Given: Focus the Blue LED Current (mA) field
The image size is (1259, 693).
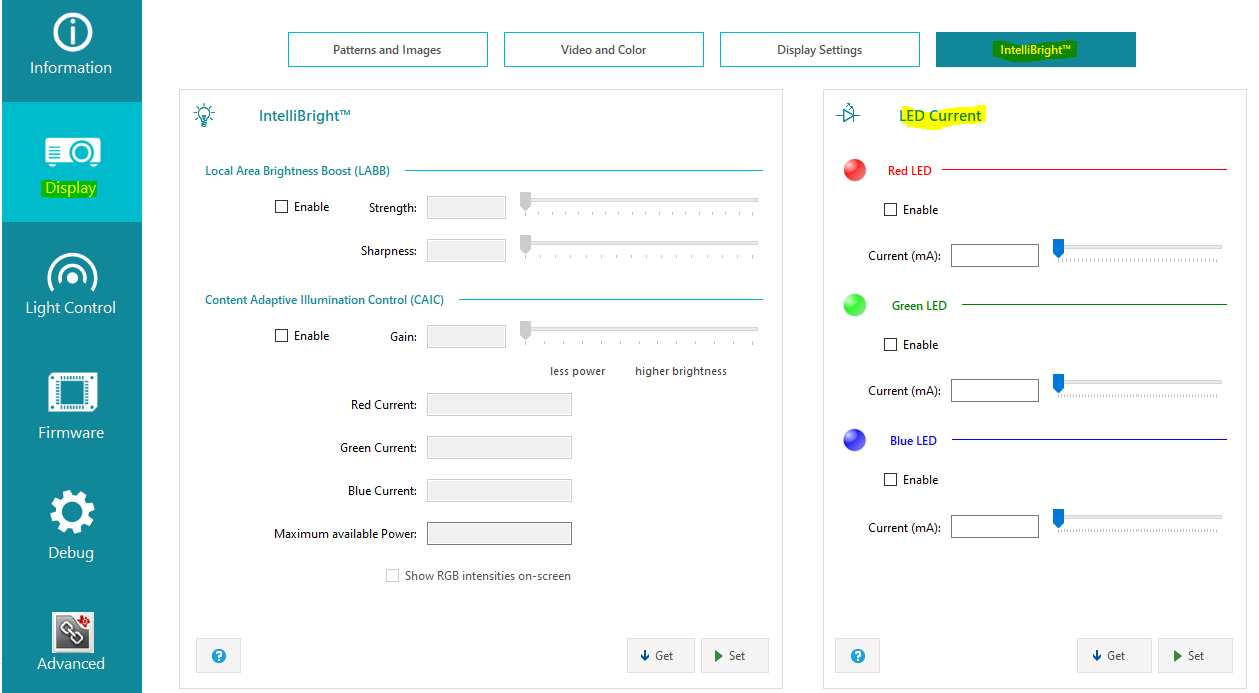Looking at the screenshot, I should 995,527.
